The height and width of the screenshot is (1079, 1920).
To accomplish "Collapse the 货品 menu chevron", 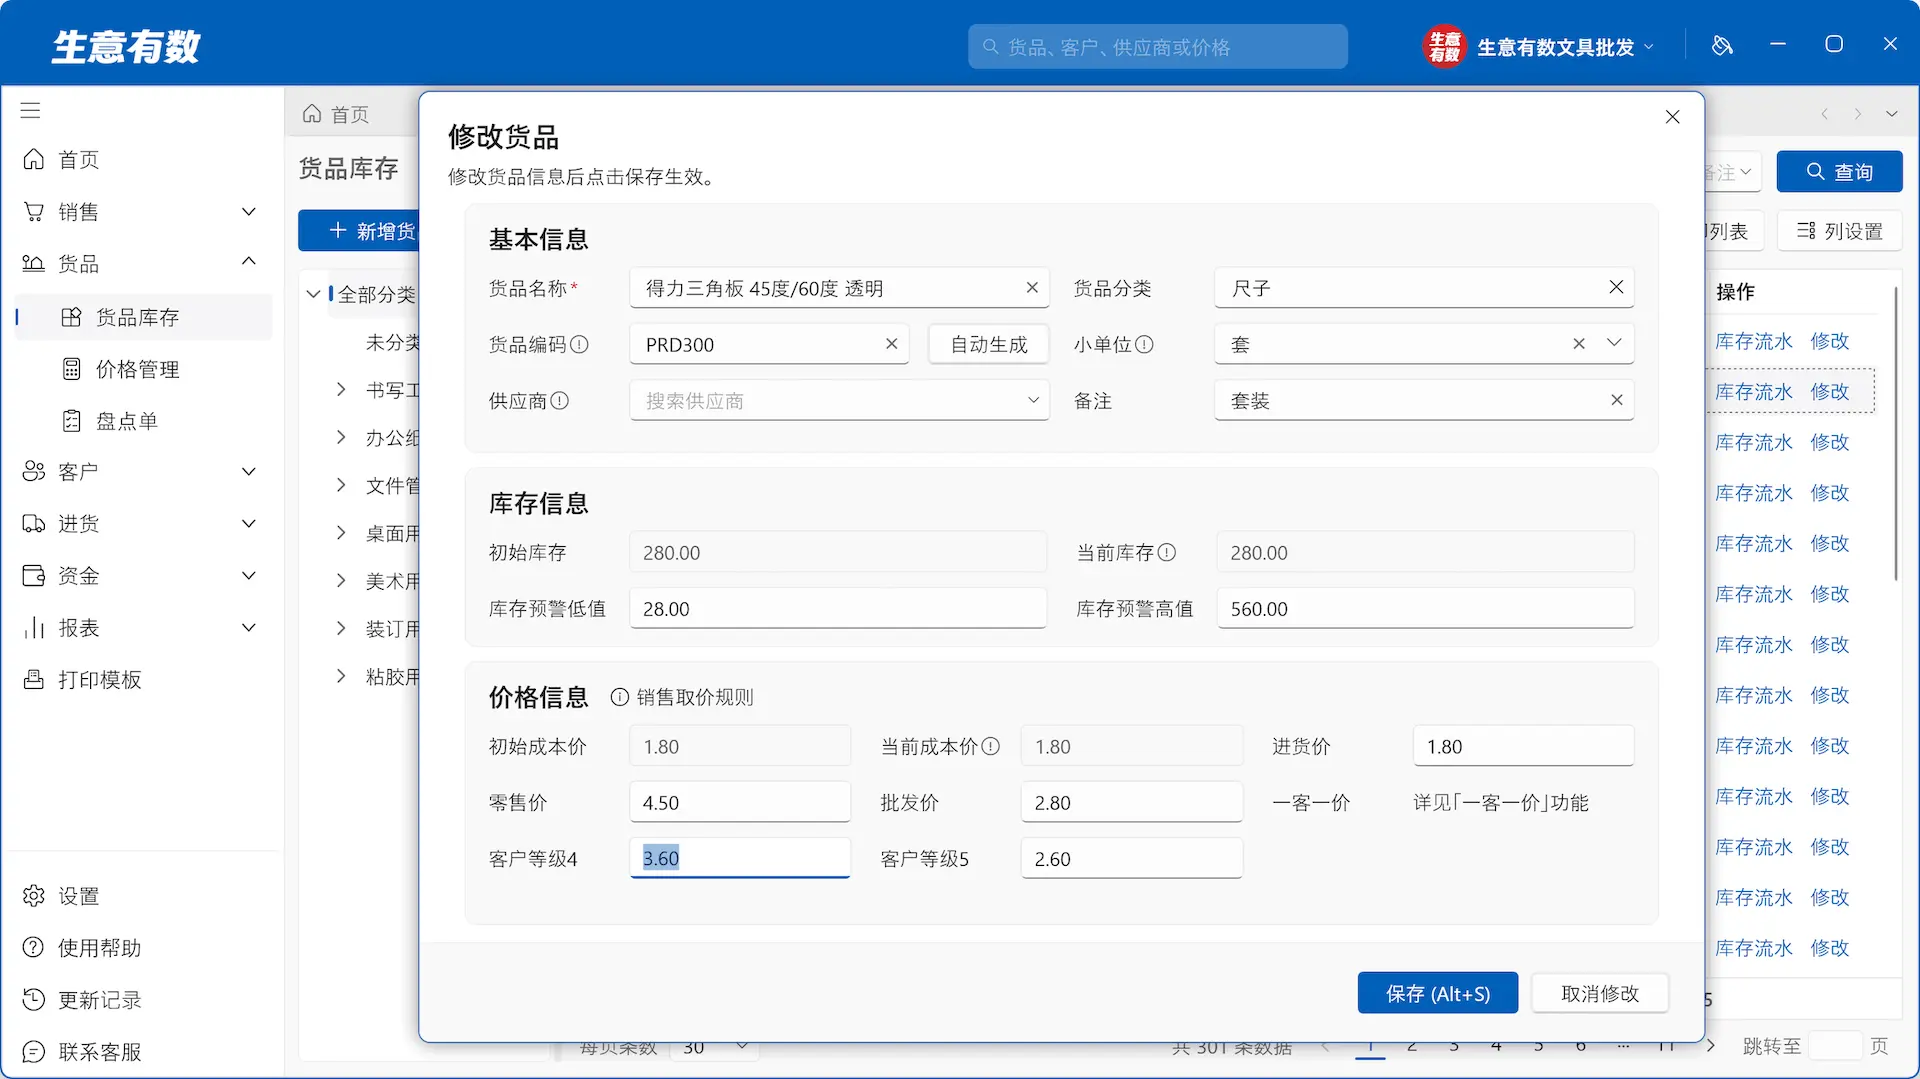I will point(249,262).
